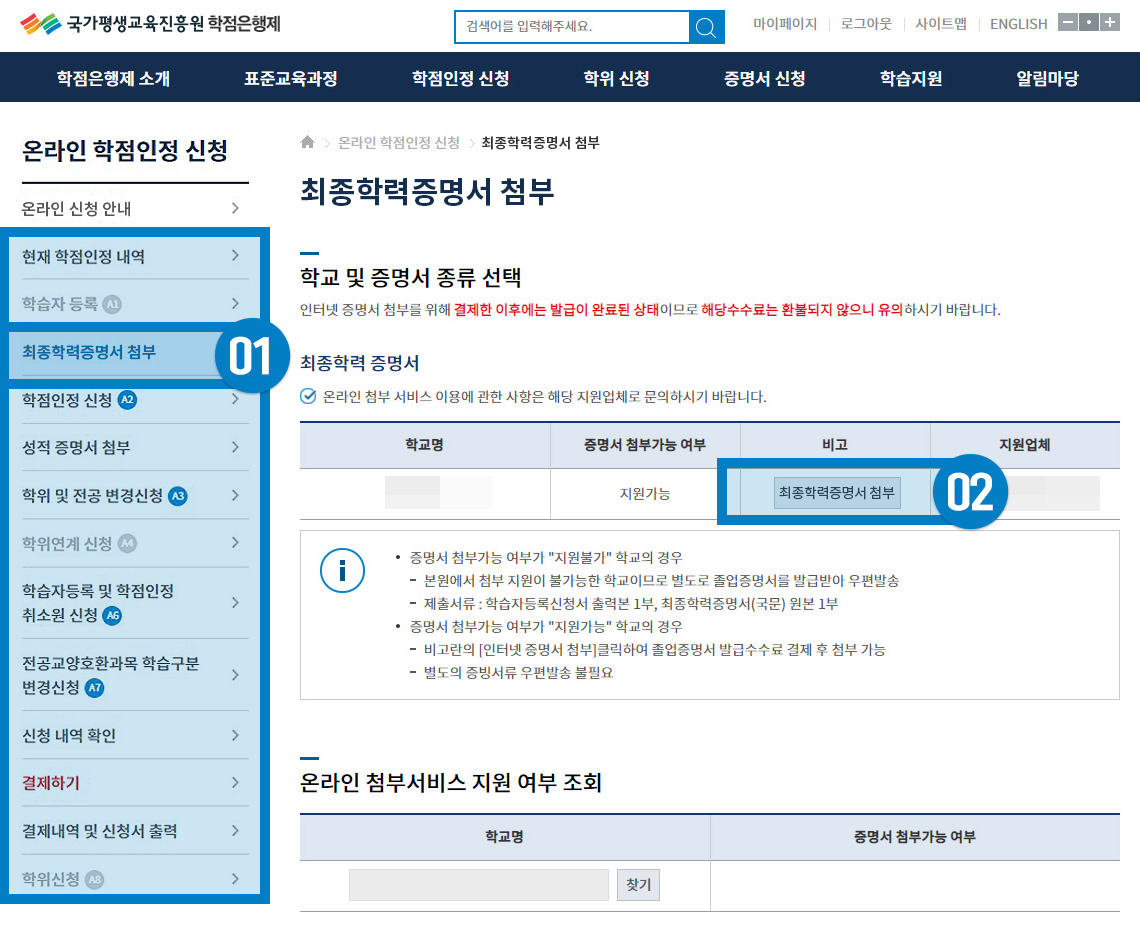
Task: Open the 알림마당 top menu
Action: pos(1047,78)
